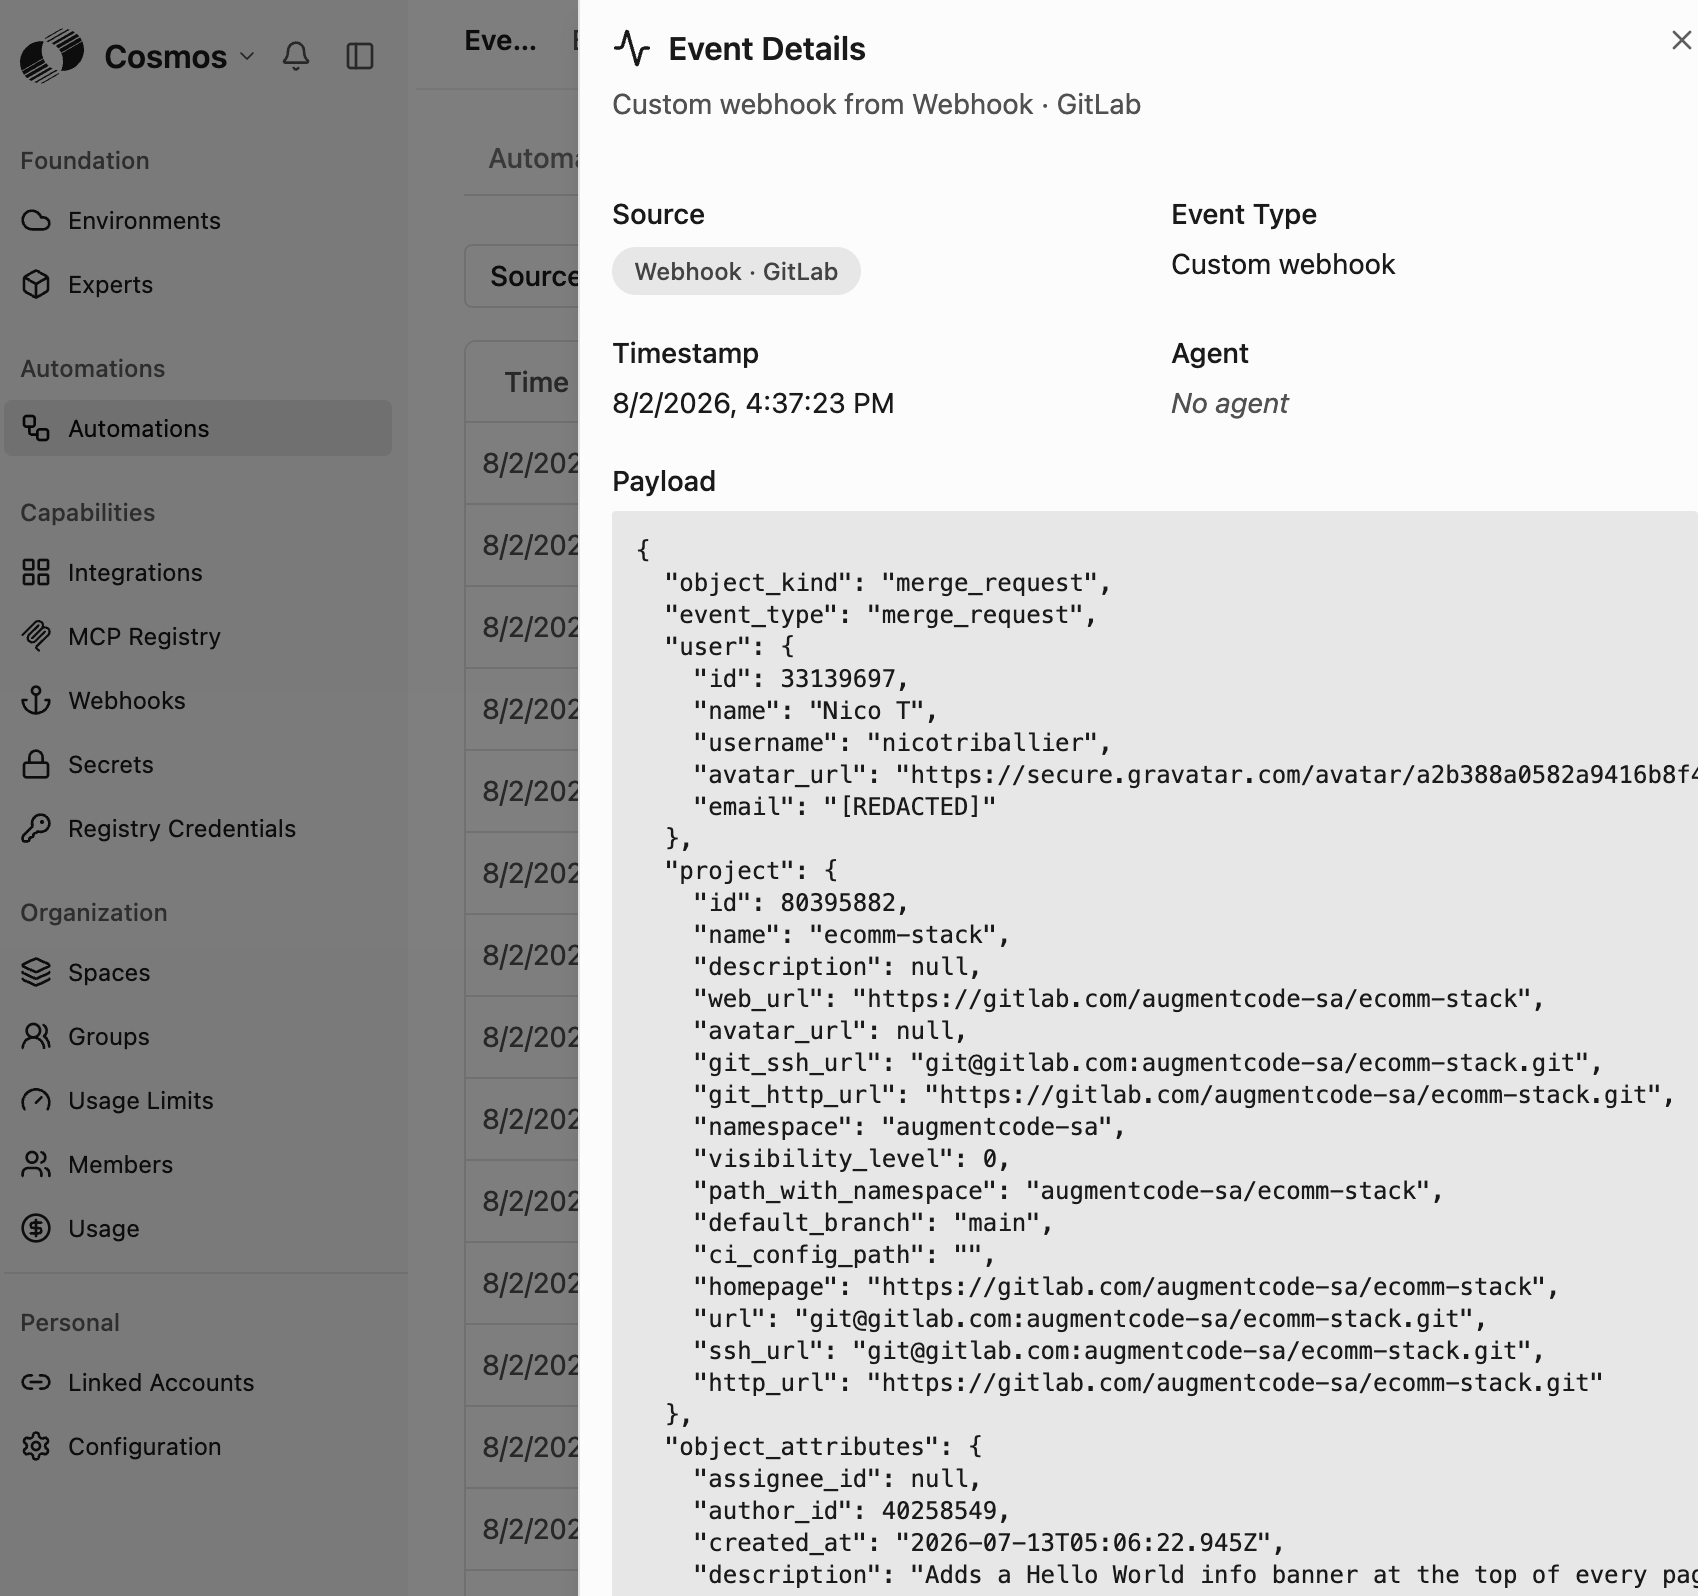Click the Linked Accounts link icon
This screenshot has height=1596, width=1698.
[36, 1383]
